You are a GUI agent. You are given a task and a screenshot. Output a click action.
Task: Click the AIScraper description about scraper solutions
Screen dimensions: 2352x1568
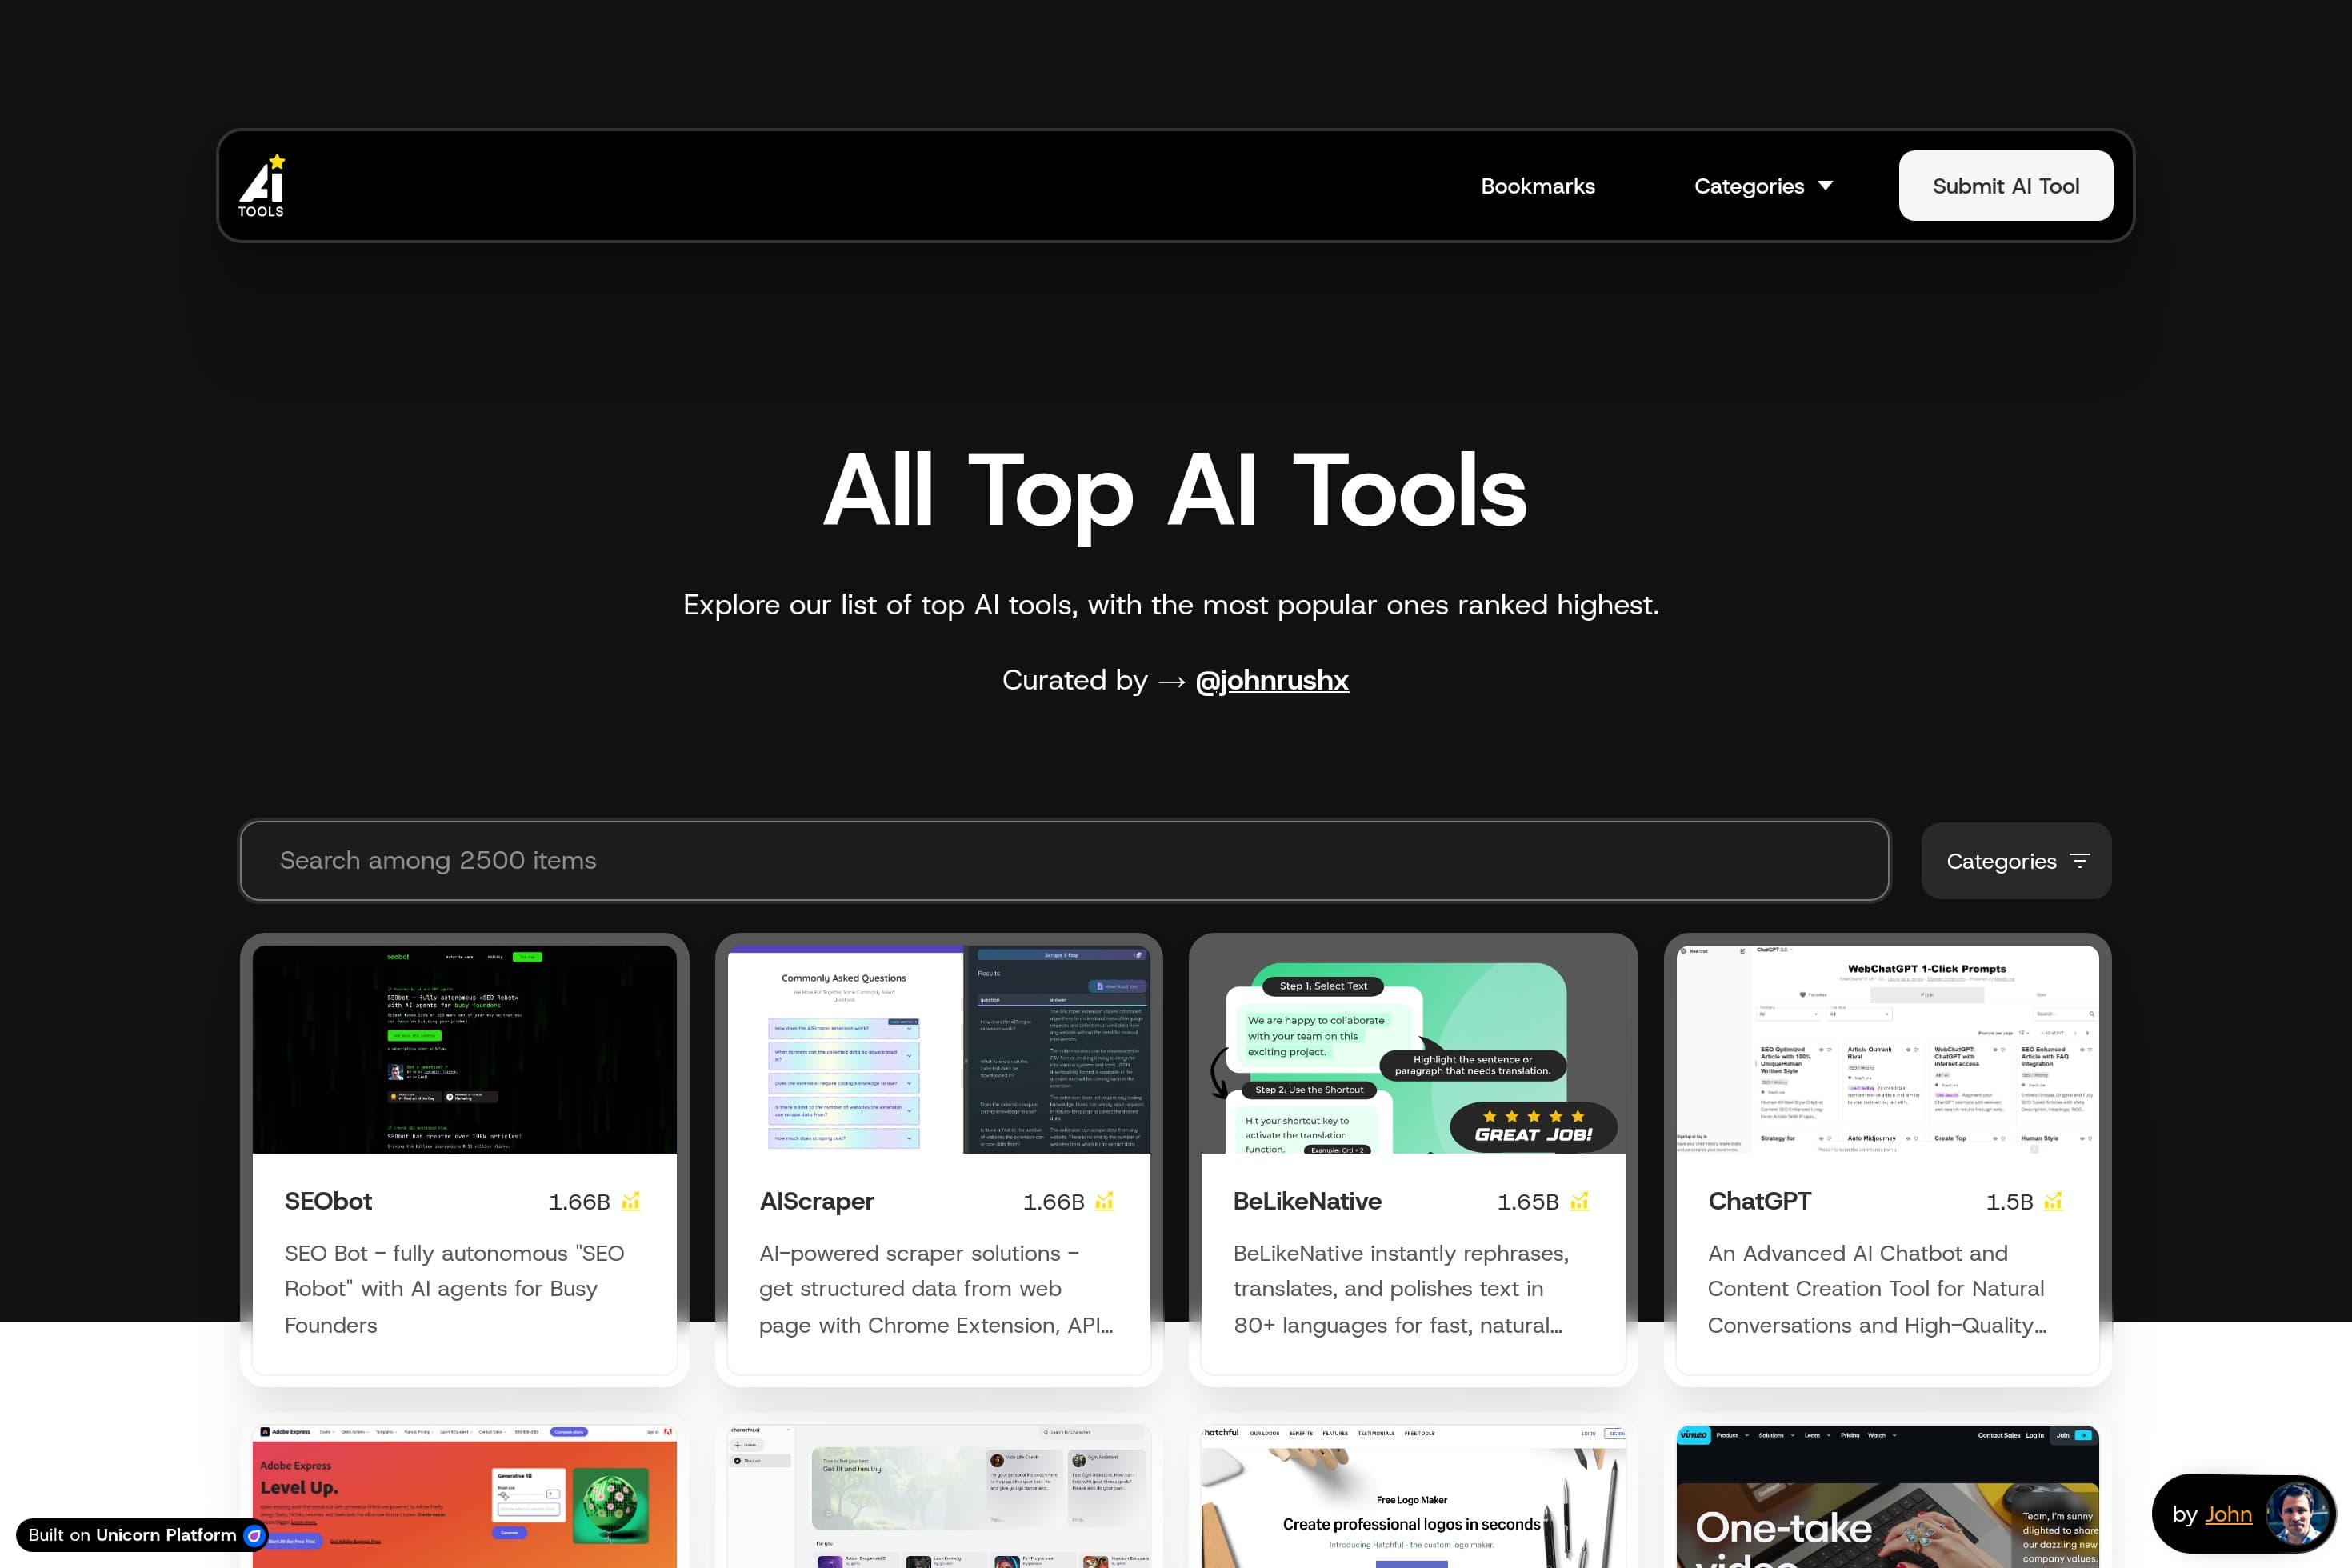[936, 1289]
